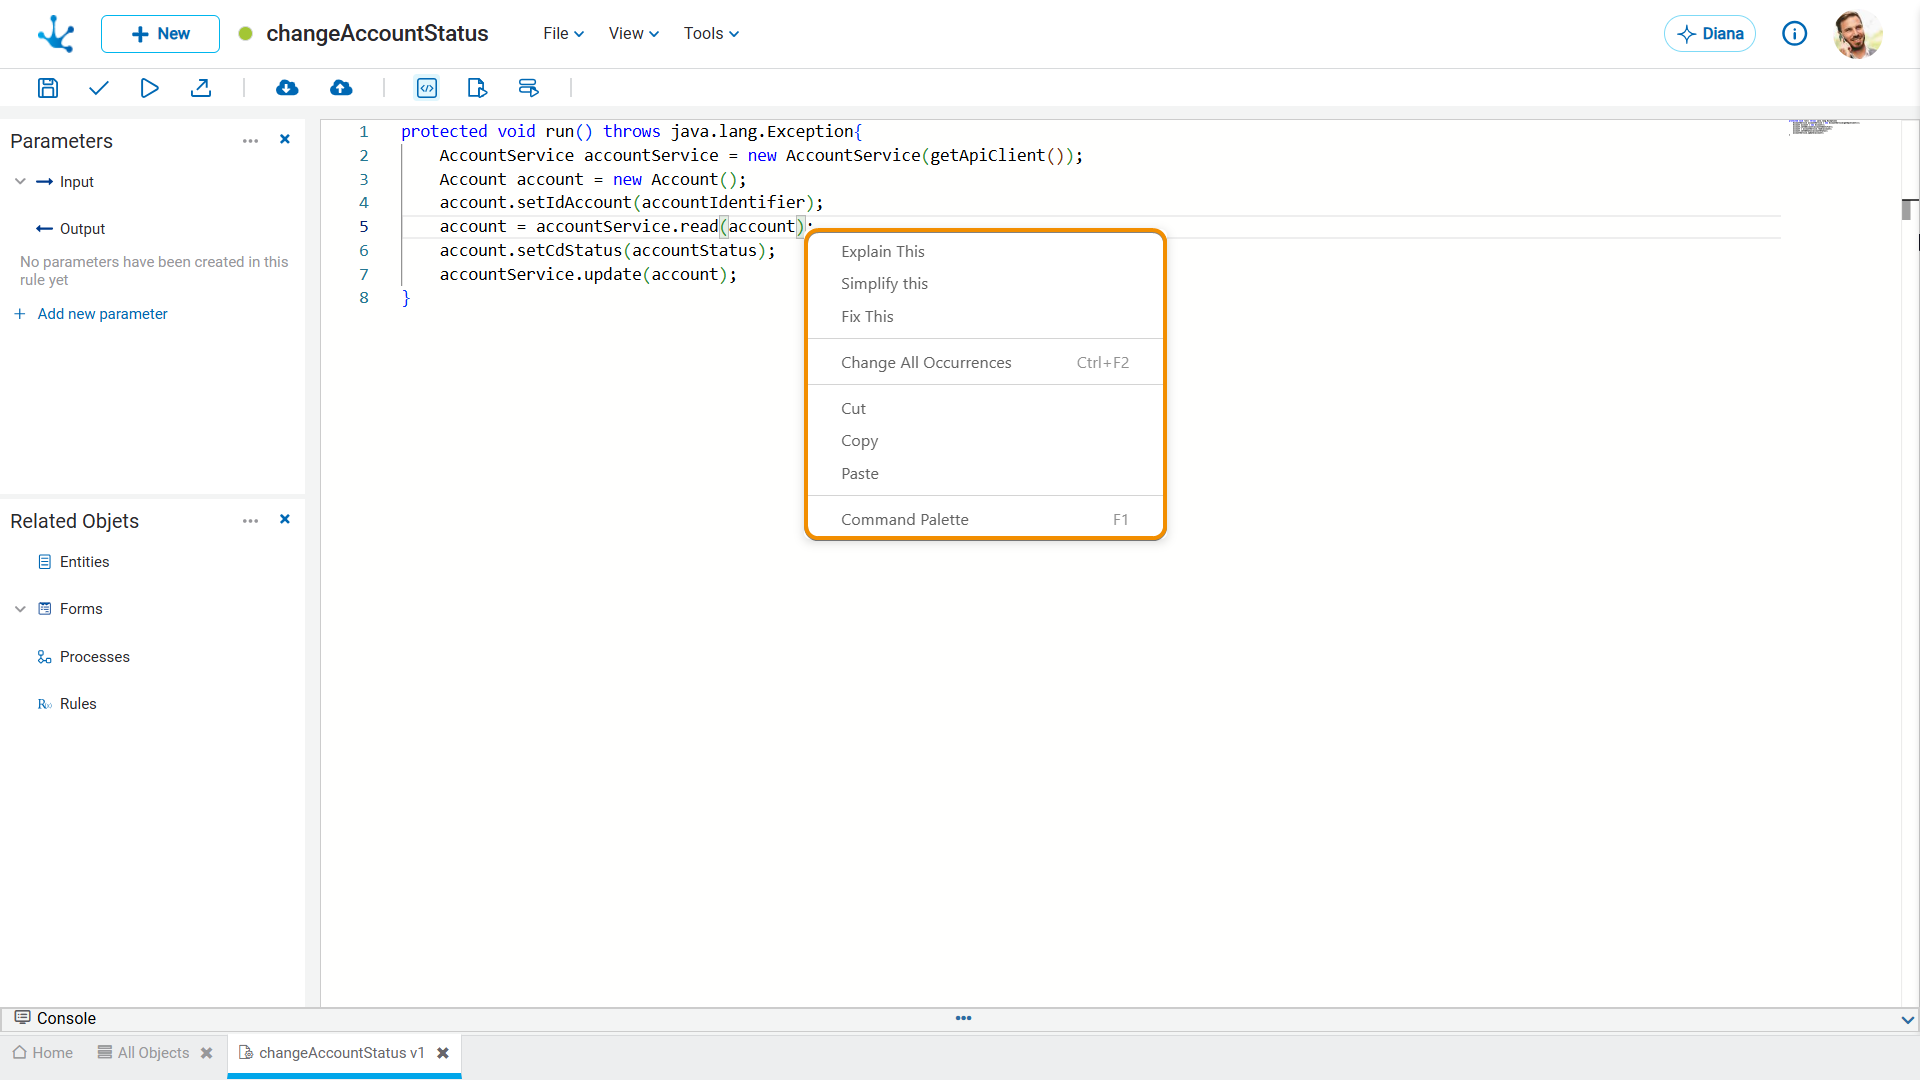Click the three dots above console
Image resolution: width=1920 pixels, height=1080 pixels.
[963, 1018]
